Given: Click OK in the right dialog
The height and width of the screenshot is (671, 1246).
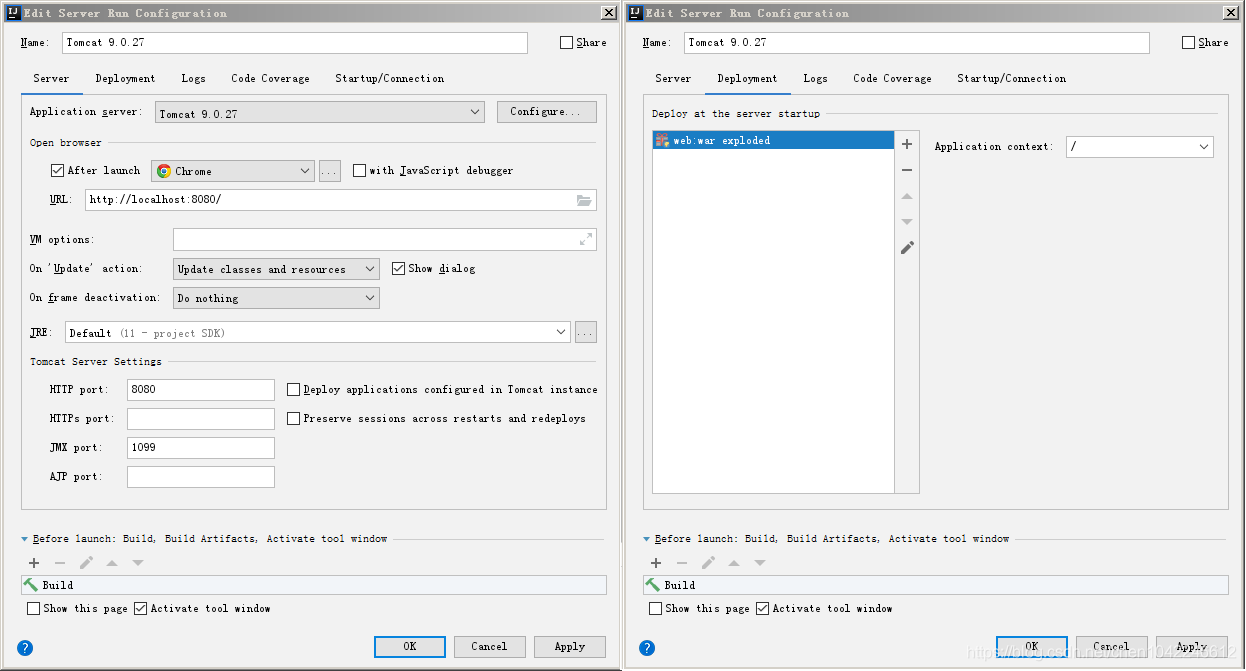Looking at the screenshot, I should click(x=1032, y=647).
